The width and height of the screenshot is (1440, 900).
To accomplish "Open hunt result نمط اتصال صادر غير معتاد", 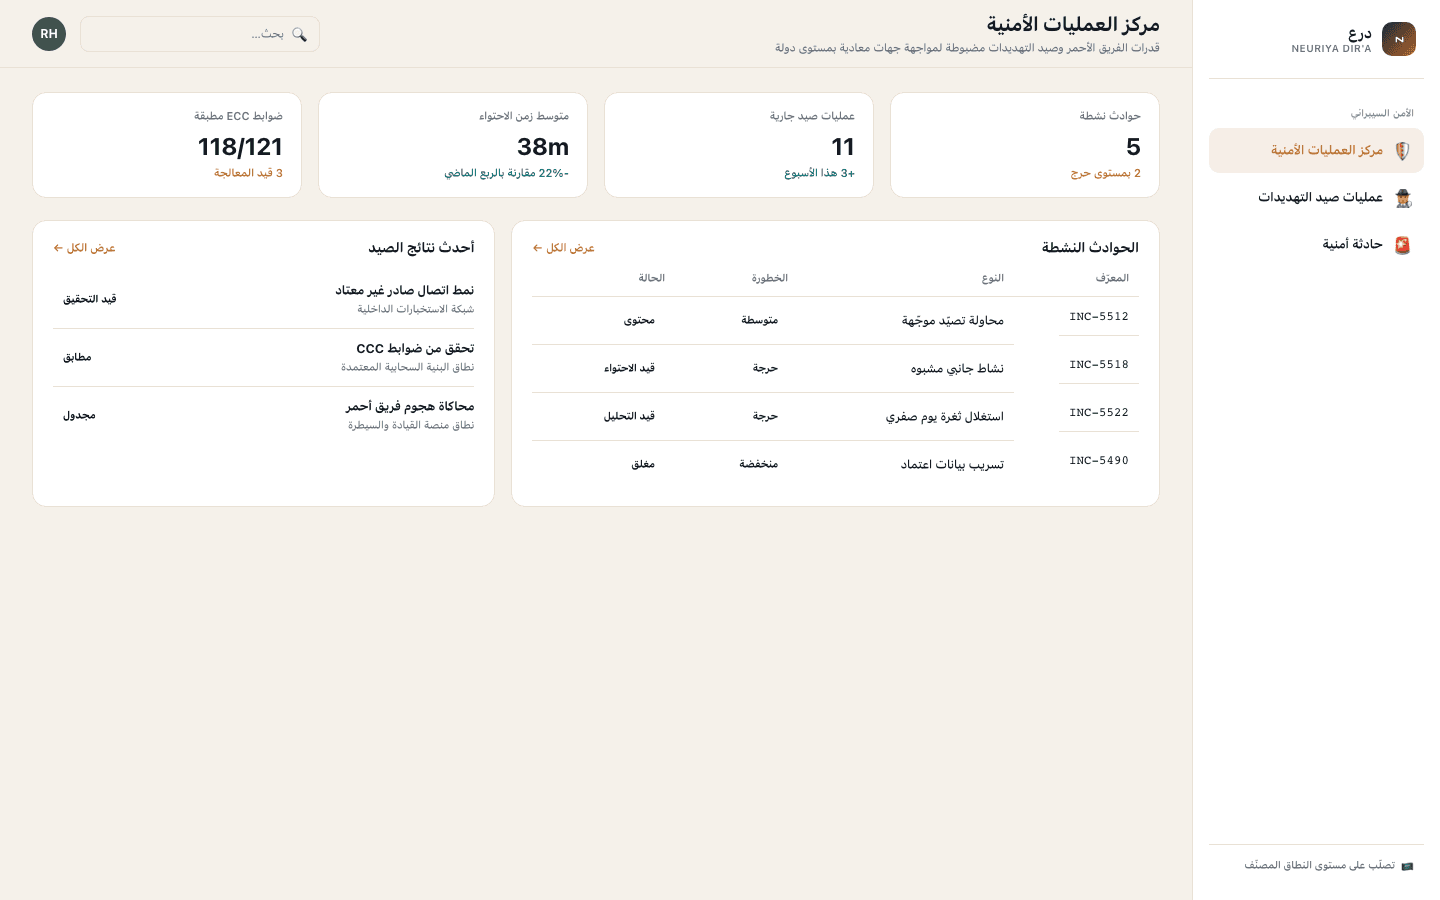I will point(405,290).
